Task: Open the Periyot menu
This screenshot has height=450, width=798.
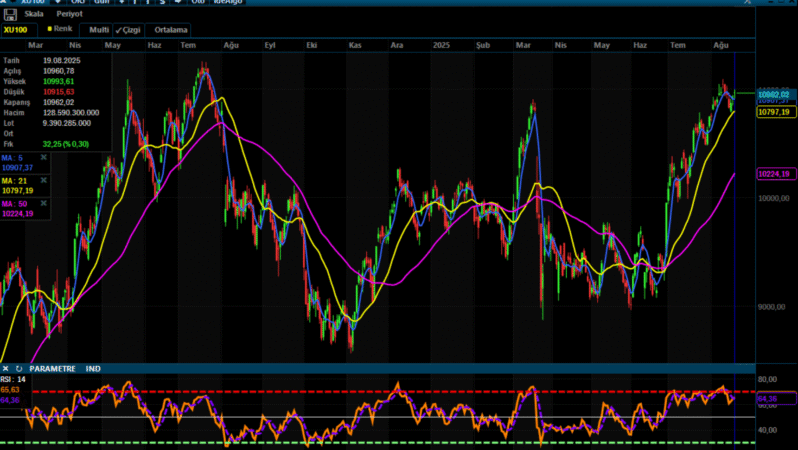Action: tap(69, 14)
